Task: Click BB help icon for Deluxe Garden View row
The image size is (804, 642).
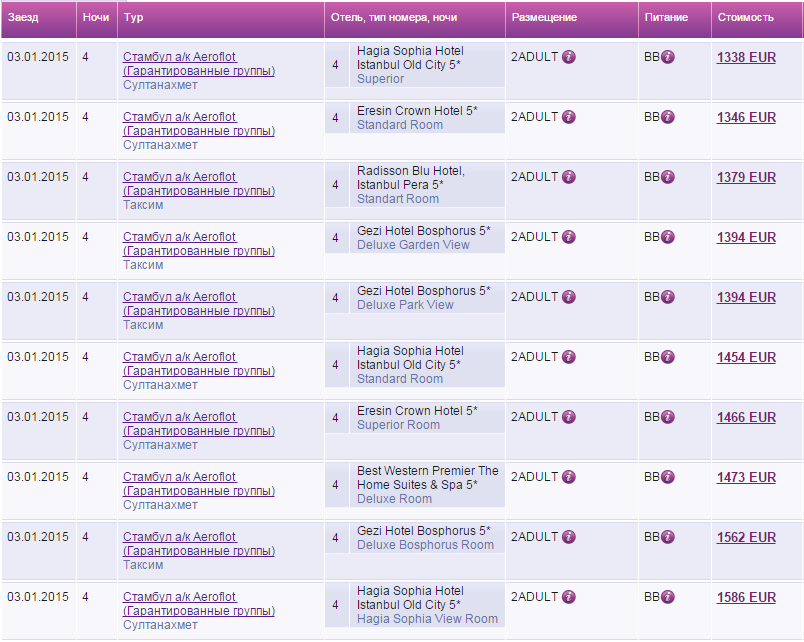Action: point(668,237)
